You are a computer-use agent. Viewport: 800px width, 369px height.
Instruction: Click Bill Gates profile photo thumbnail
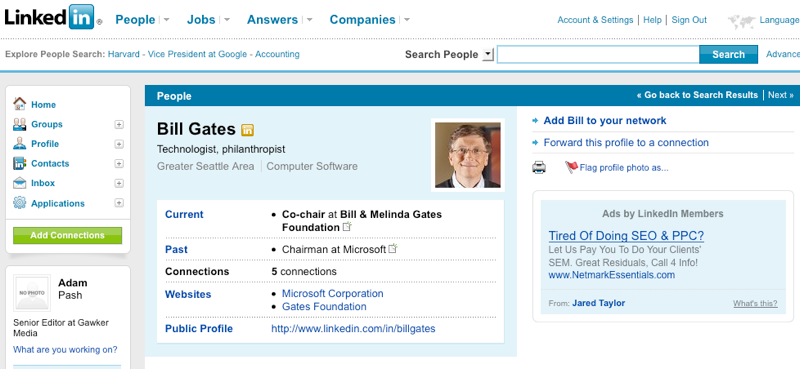(x=468, y=155)
